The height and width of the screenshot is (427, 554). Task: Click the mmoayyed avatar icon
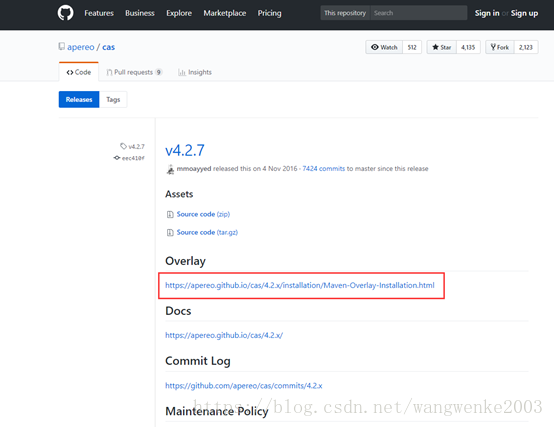click(x=170, y=169)
